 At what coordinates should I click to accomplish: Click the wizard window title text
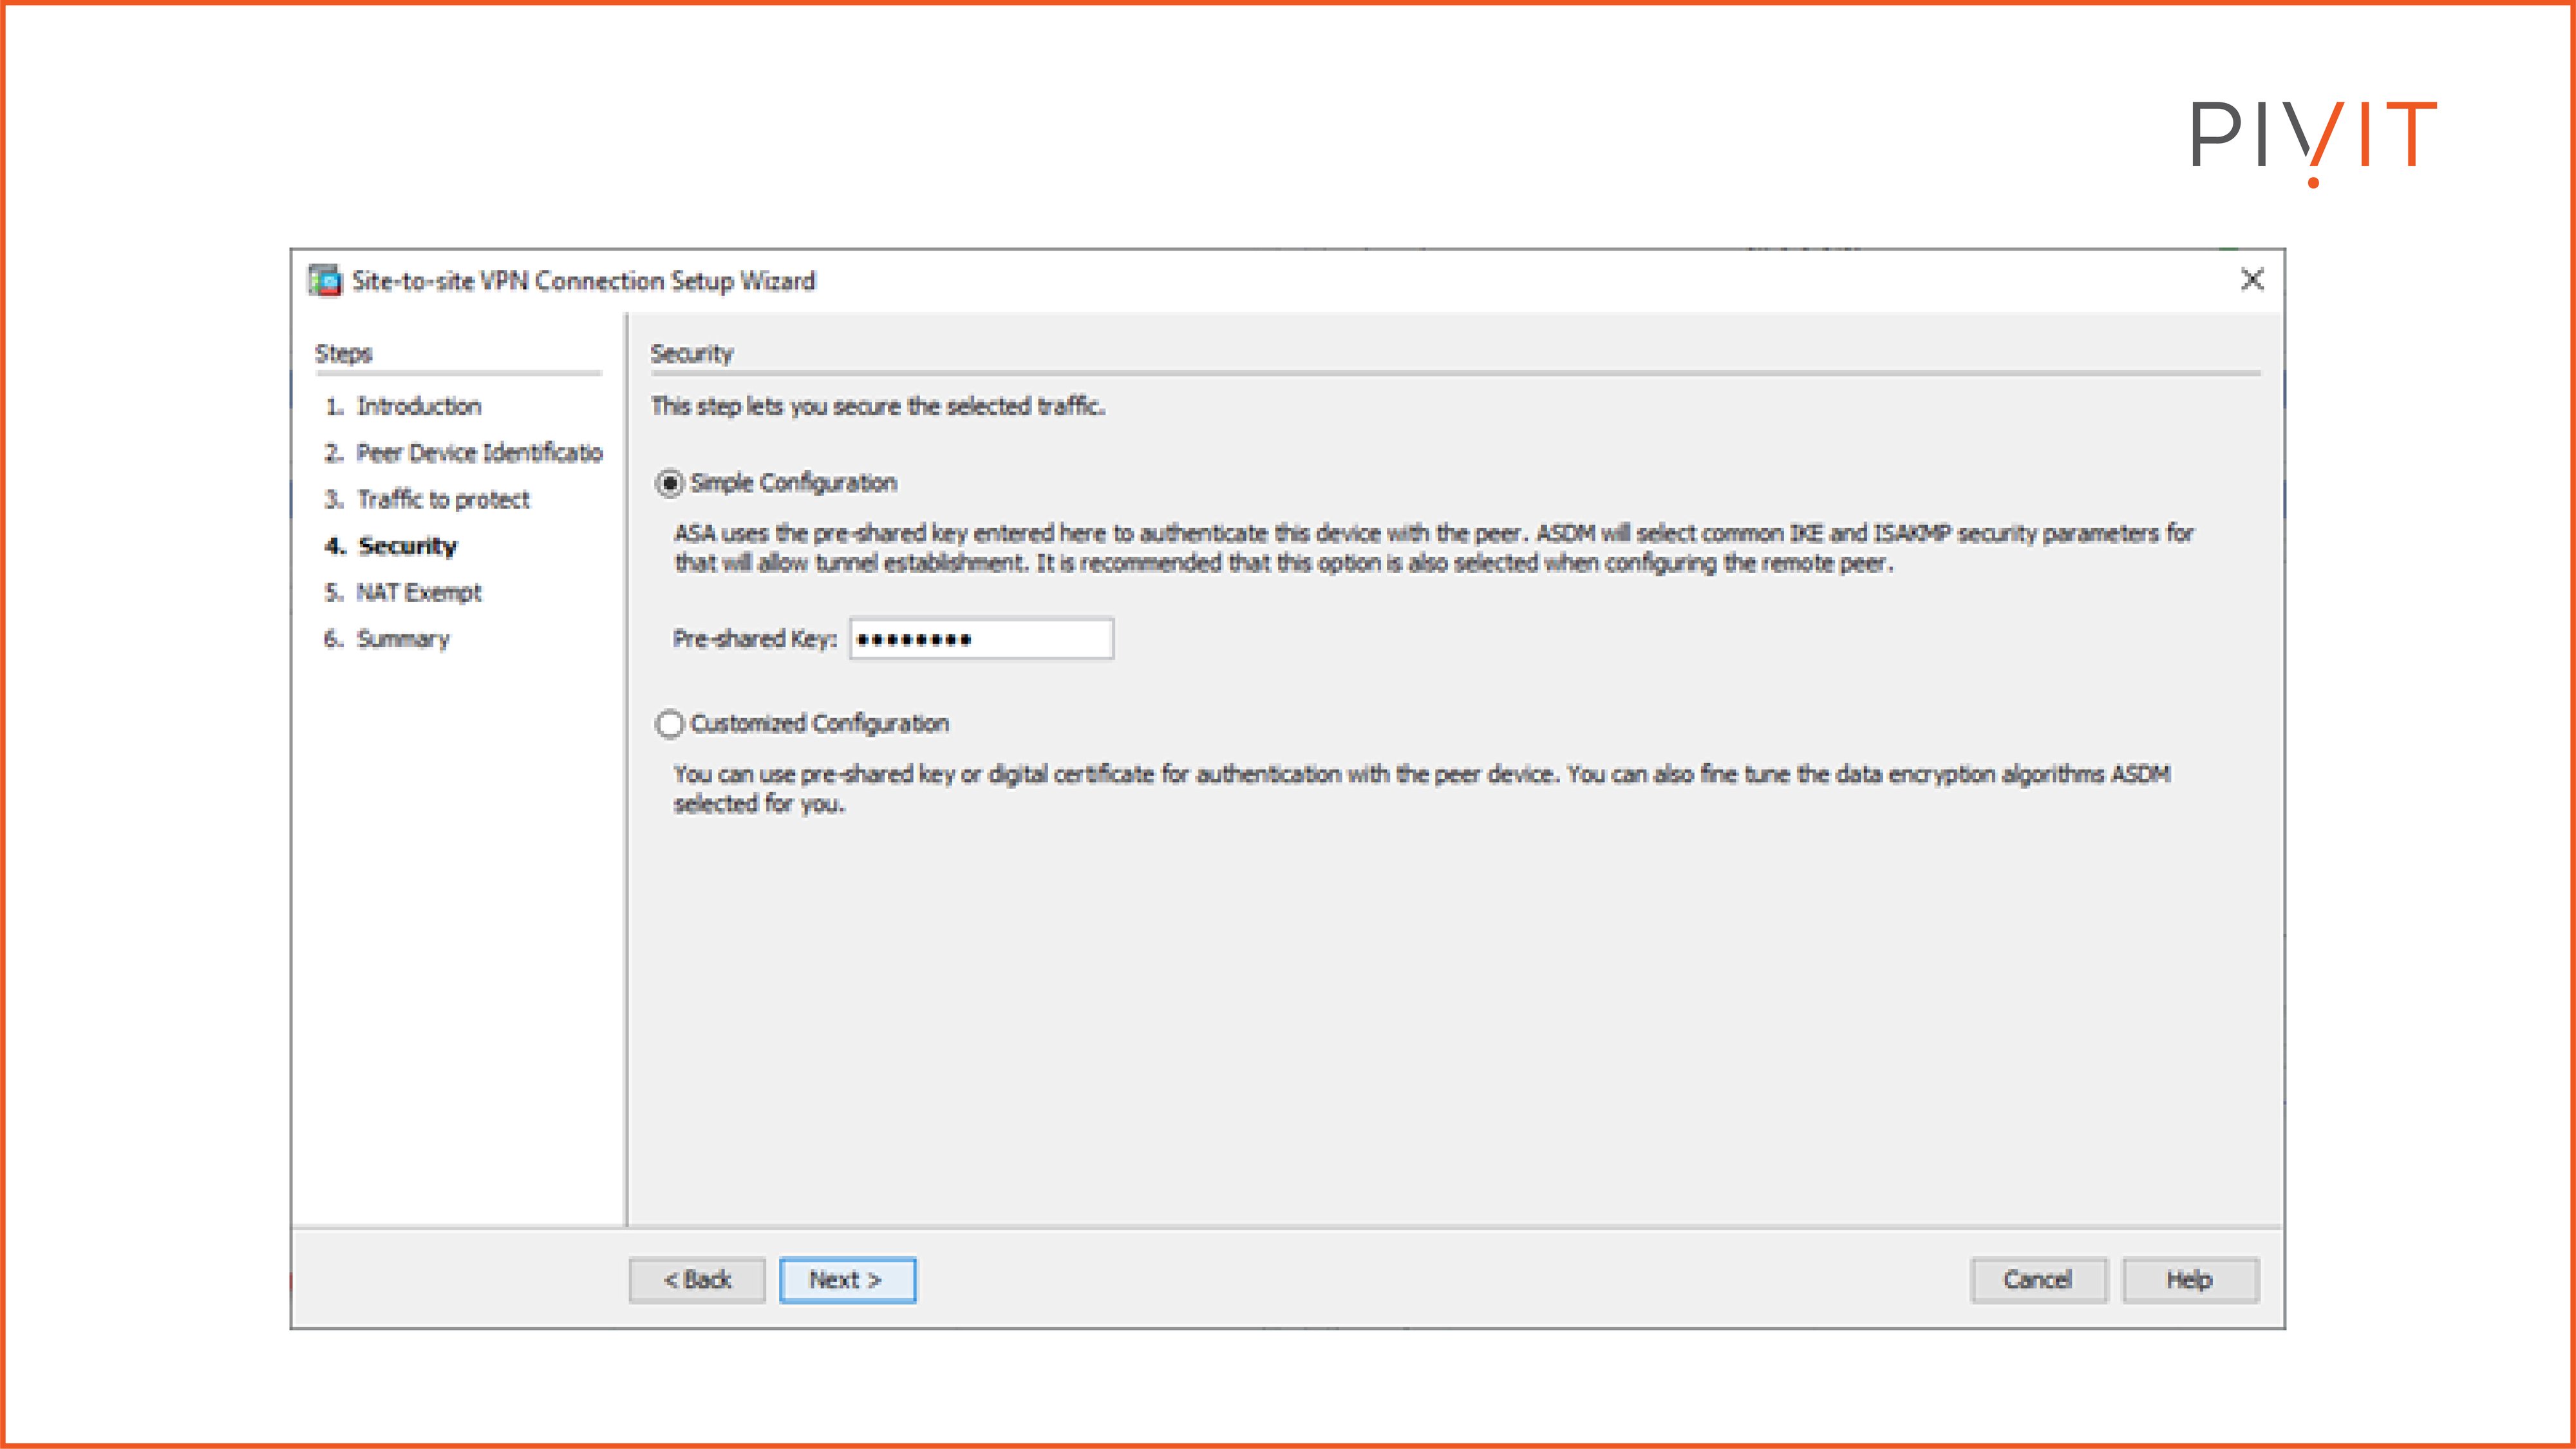(581, 281)
